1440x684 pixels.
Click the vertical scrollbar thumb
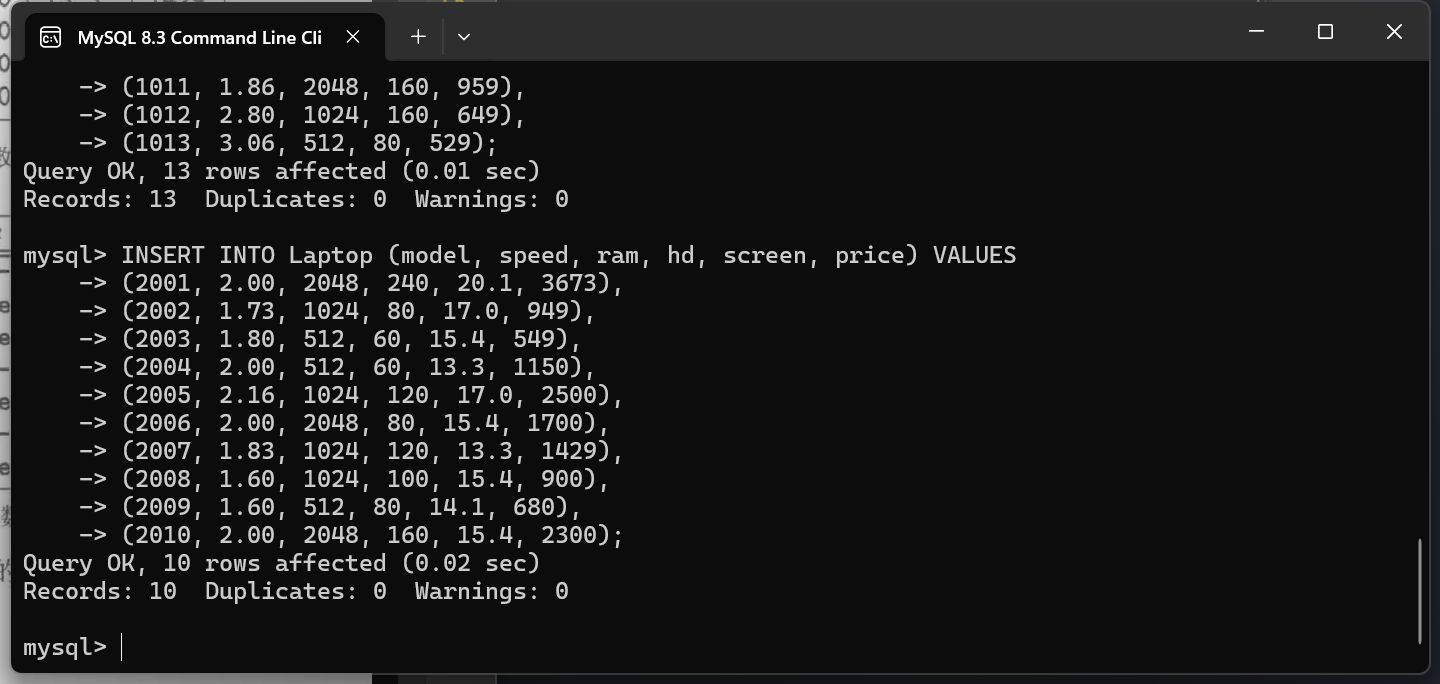click(1420, 591)
